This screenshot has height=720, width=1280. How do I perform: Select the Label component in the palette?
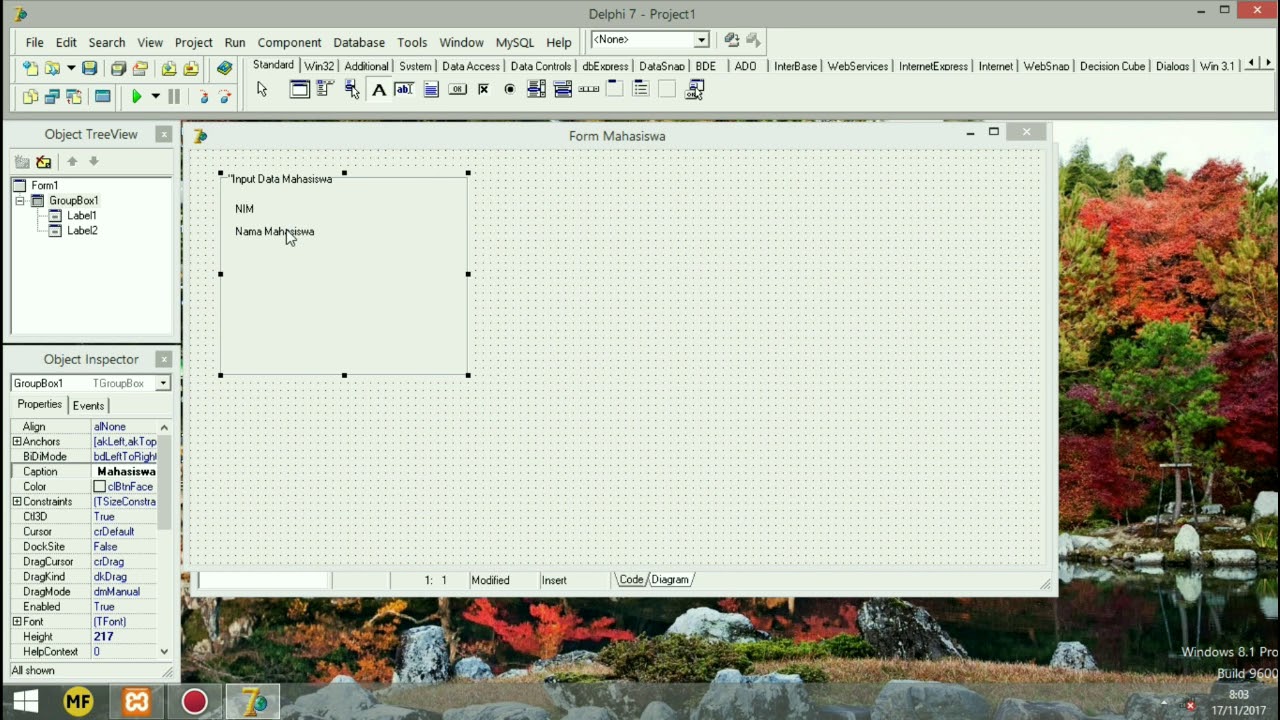[x=379, y=90]
